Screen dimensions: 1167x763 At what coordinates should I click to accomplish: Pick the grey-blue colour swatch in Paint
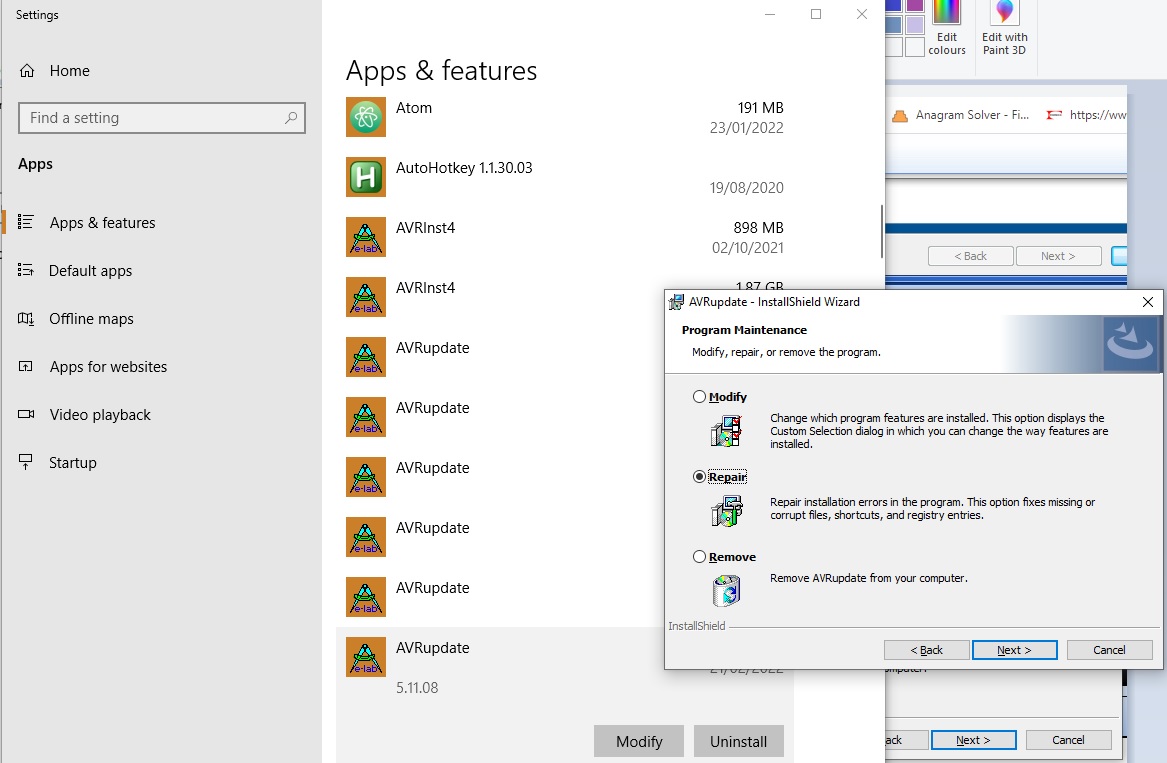click(894, 25)
